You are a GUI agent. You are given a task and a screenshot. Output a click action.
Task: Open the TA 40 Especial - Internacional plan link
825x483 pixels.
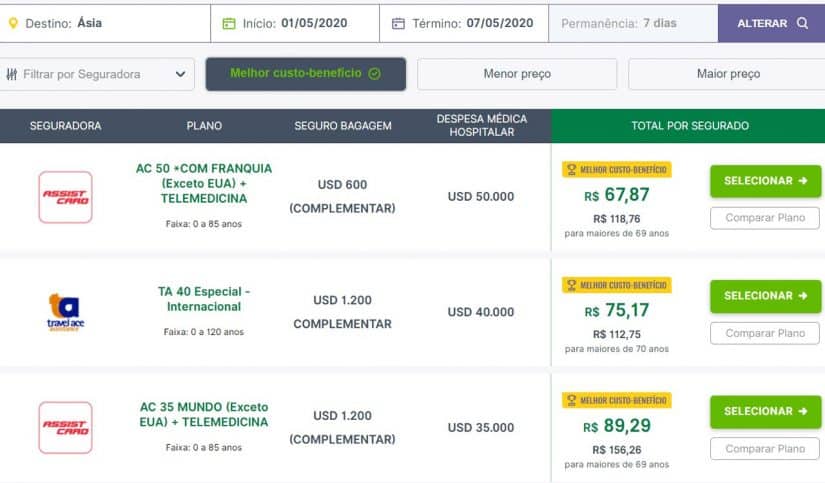coord(204,299)
